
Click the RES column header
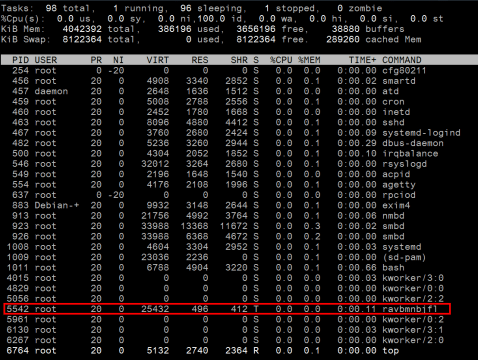[x=200, y=60]
